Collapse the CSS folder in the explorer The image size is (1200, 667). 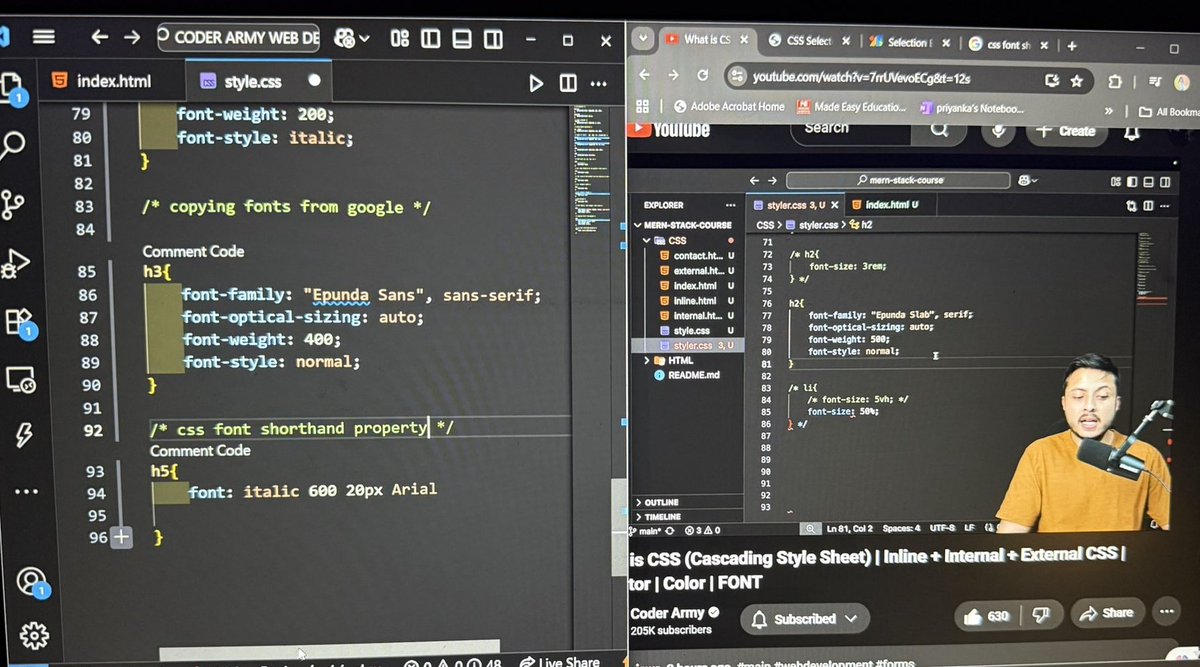648,240
